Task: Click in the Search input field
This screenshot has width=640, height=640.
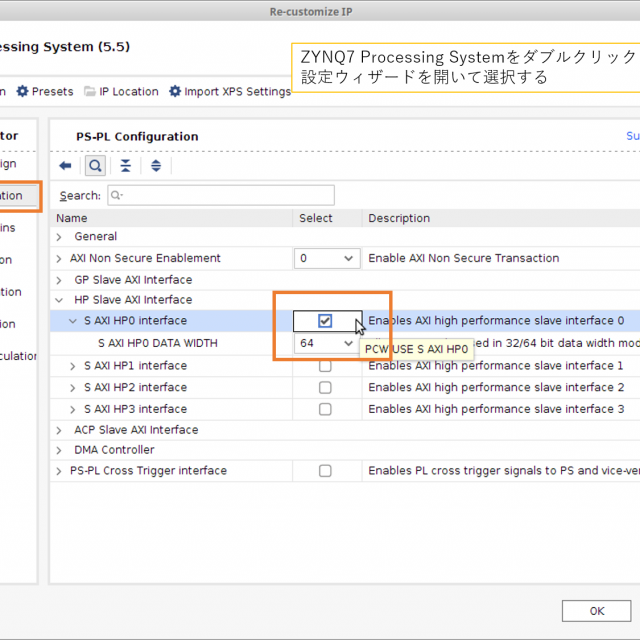Action: (220, 195)
